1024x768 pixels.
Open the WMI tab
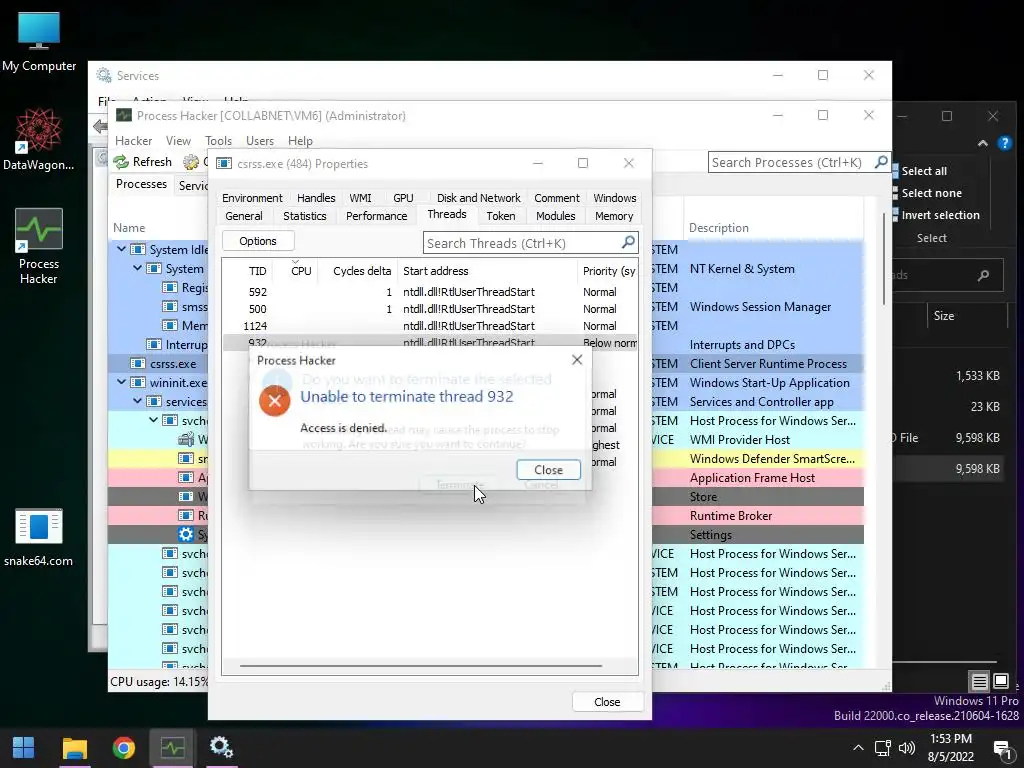360,198
